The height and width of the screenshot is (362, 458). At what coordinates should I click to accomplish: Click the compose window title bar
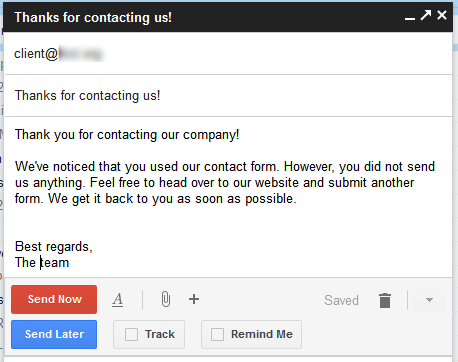click(x=228, y=17)
